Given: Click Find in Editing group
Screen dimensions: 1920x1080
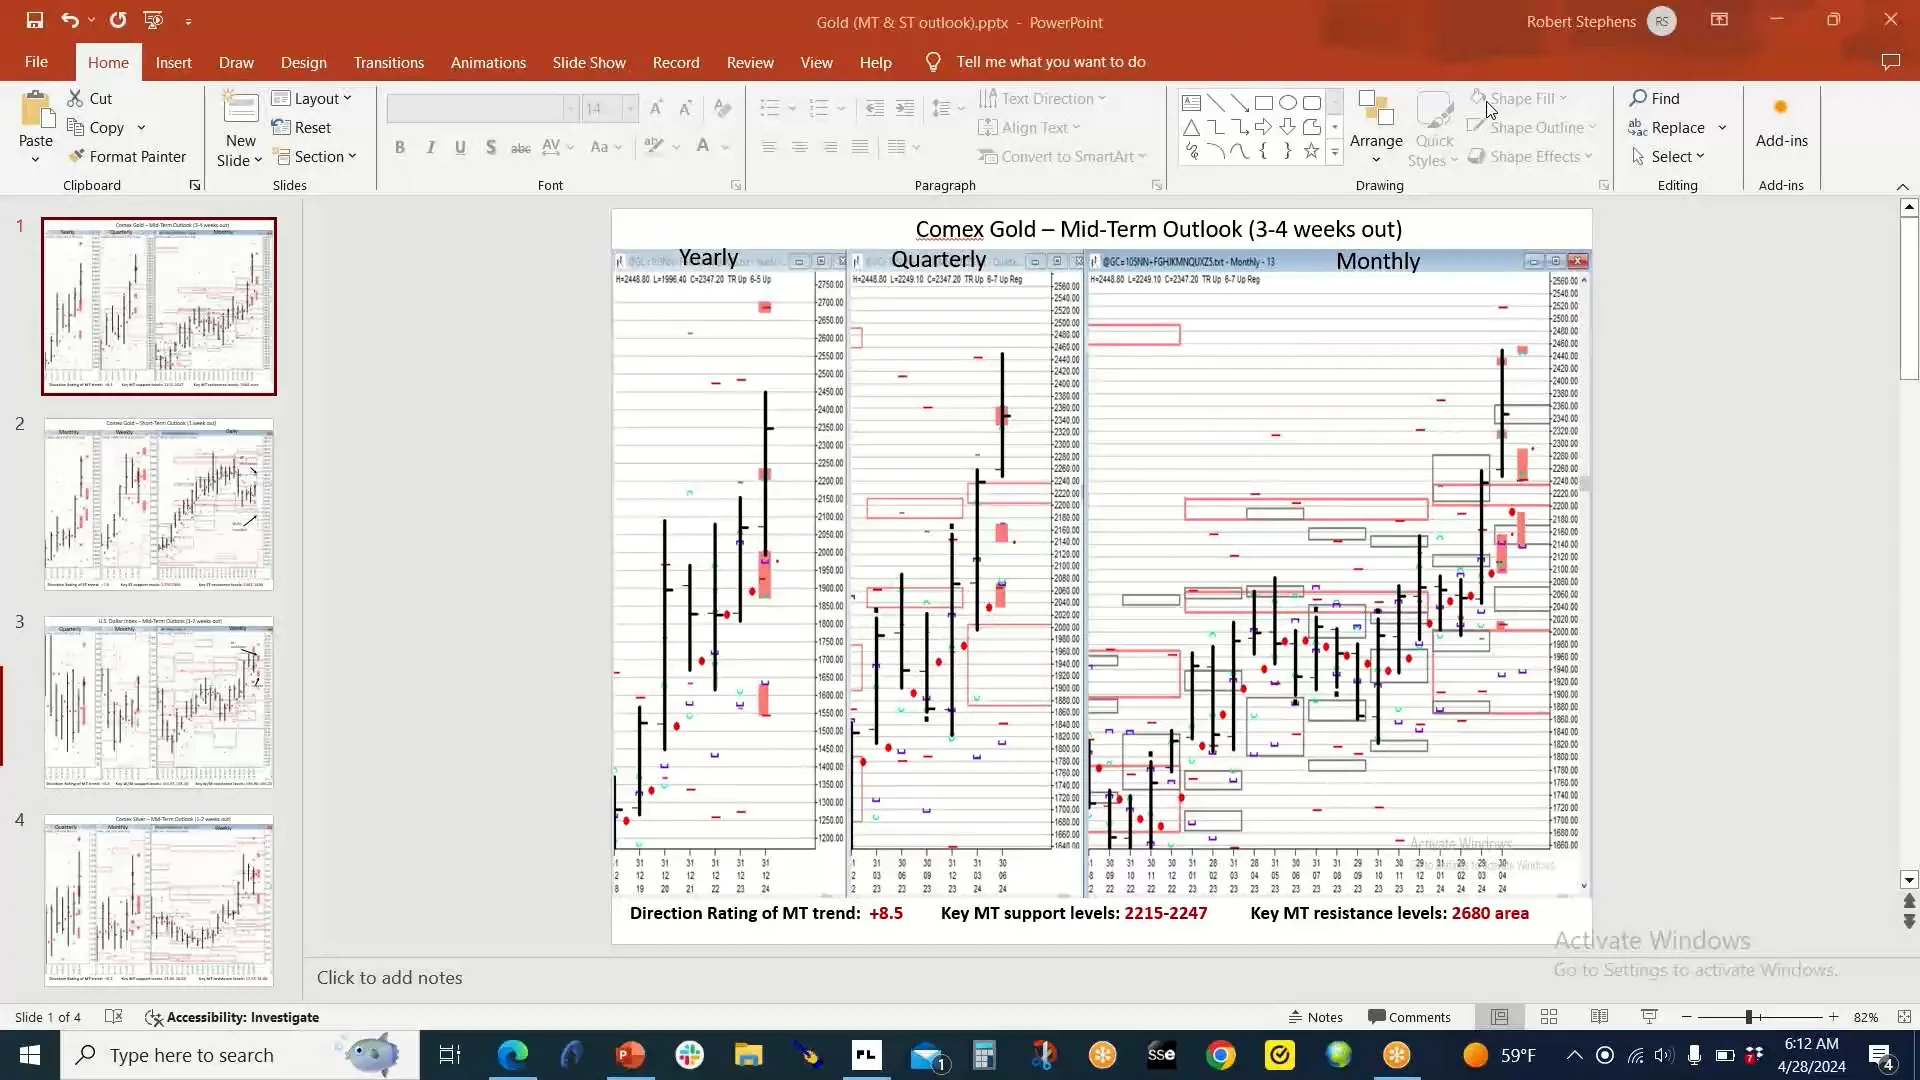Looking at the screenshot, I should 1655,98.
